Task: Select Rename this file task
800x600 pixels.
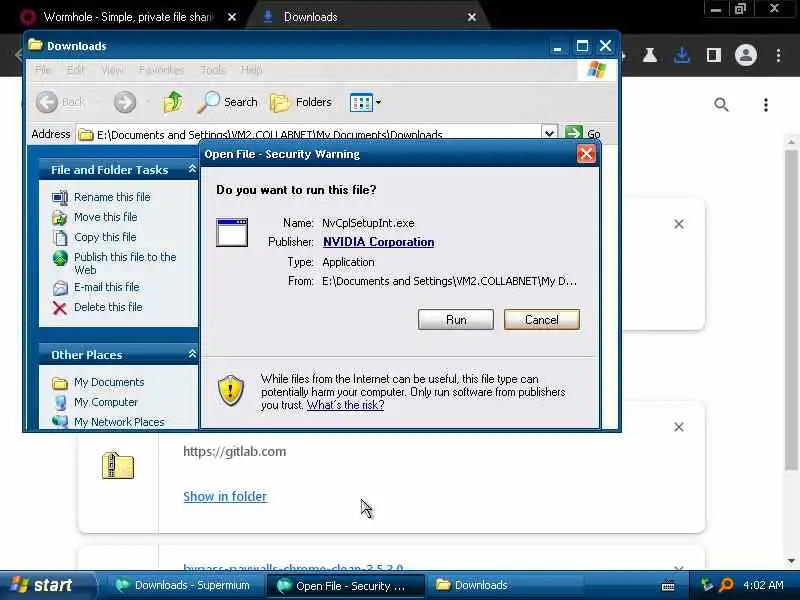Action: pos(112,197)
